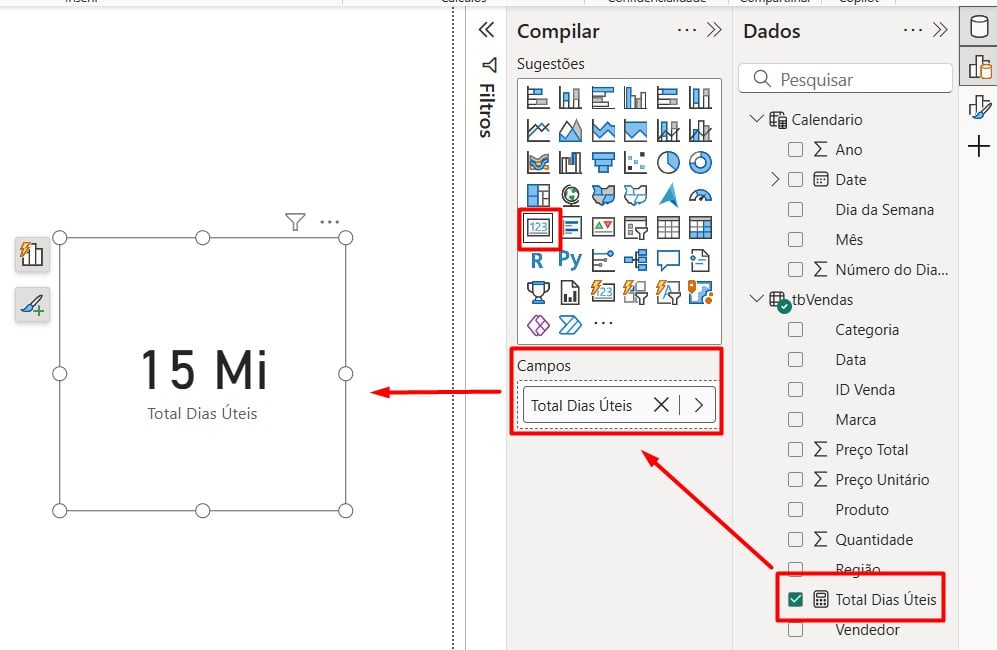Viewport: 997px width, 650px height.
Task: Open more options on the card visual
Action: [329, 222]
